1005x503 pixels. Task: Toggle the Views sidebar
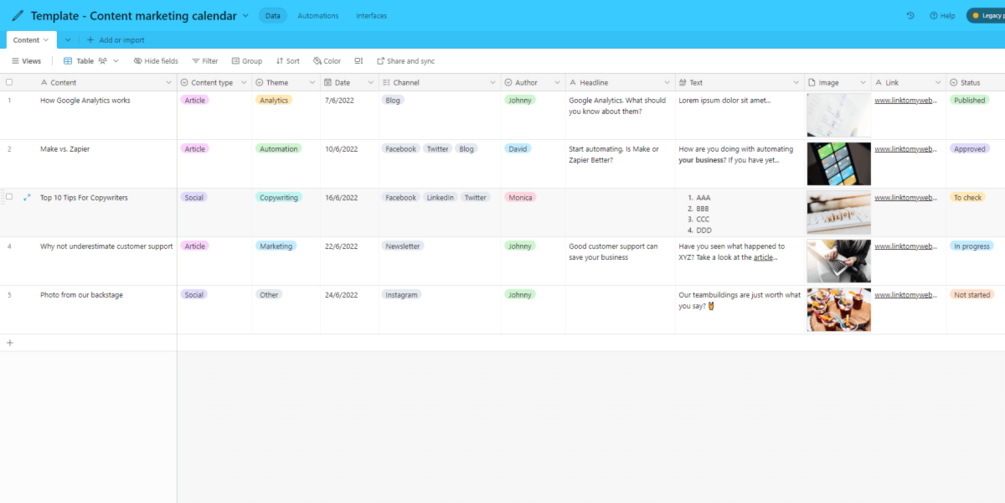[26, 61]
